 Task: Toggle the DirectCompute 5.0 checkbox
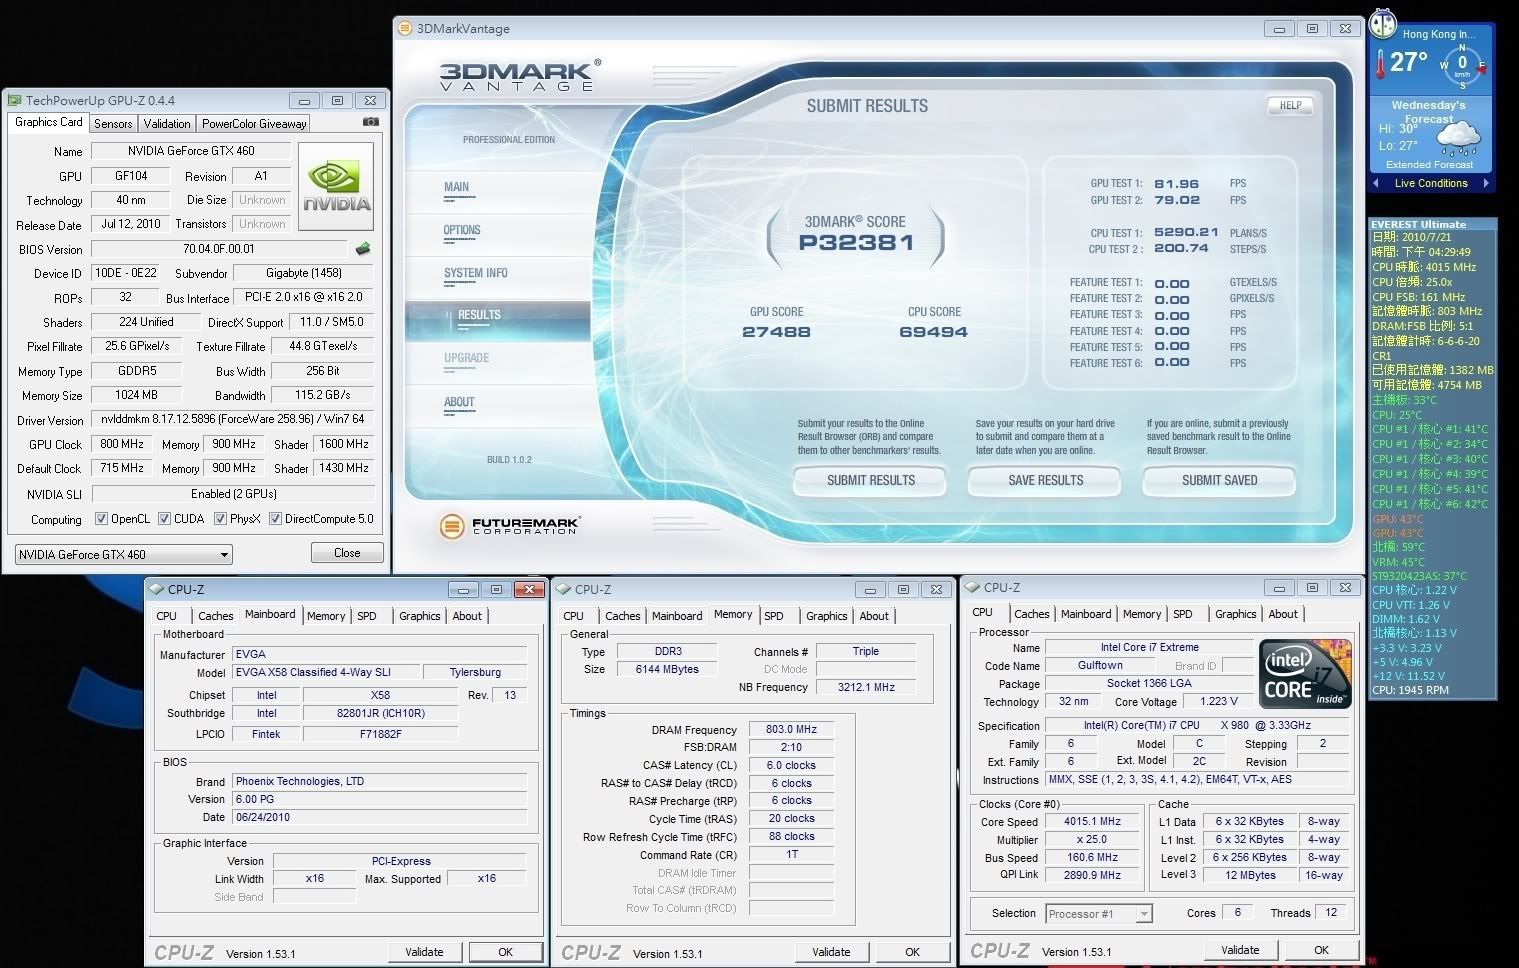(275, 519)
